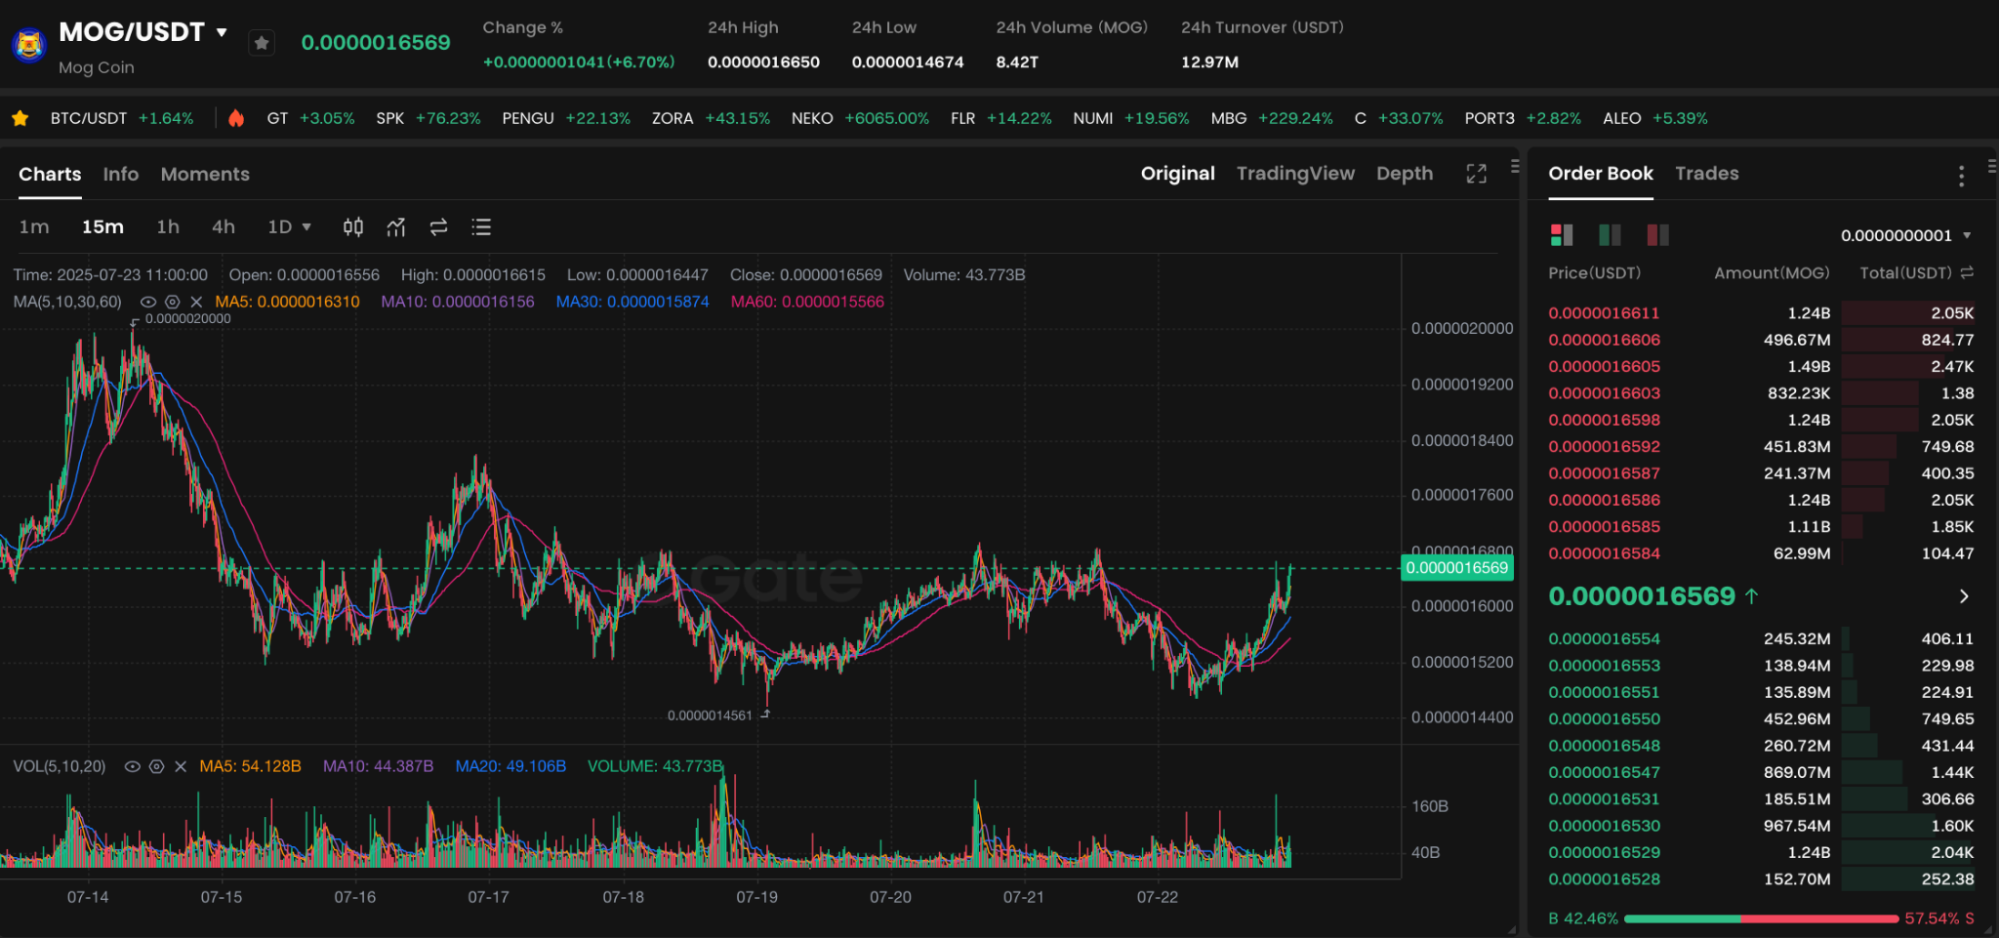This screenshot has height=939, width=1999.
Task: Expand the arrow beside last price
Action: [1964, 597]
